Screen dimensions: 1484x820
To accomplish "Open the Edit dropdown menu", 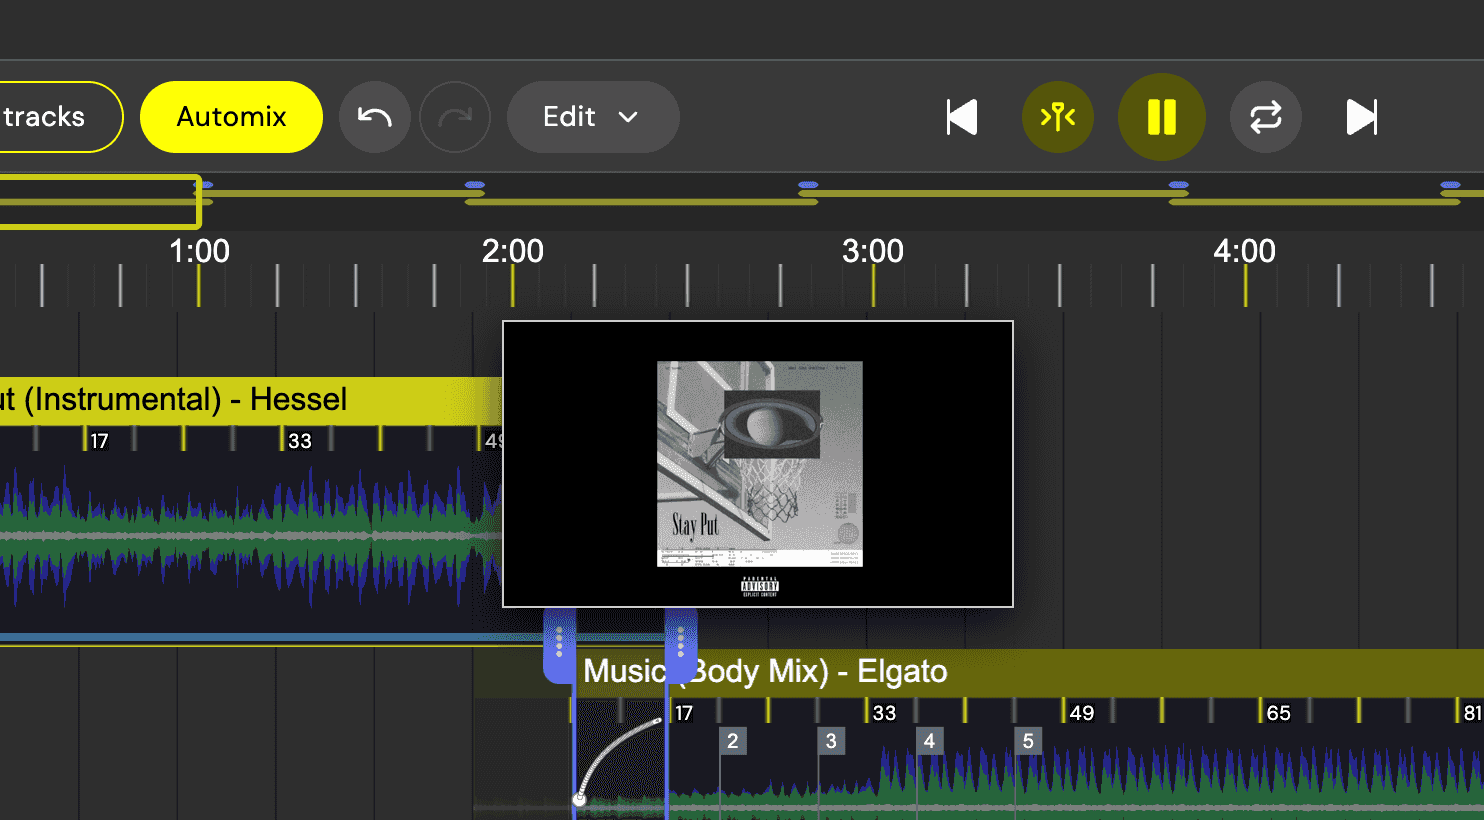I will coord(593,117).
